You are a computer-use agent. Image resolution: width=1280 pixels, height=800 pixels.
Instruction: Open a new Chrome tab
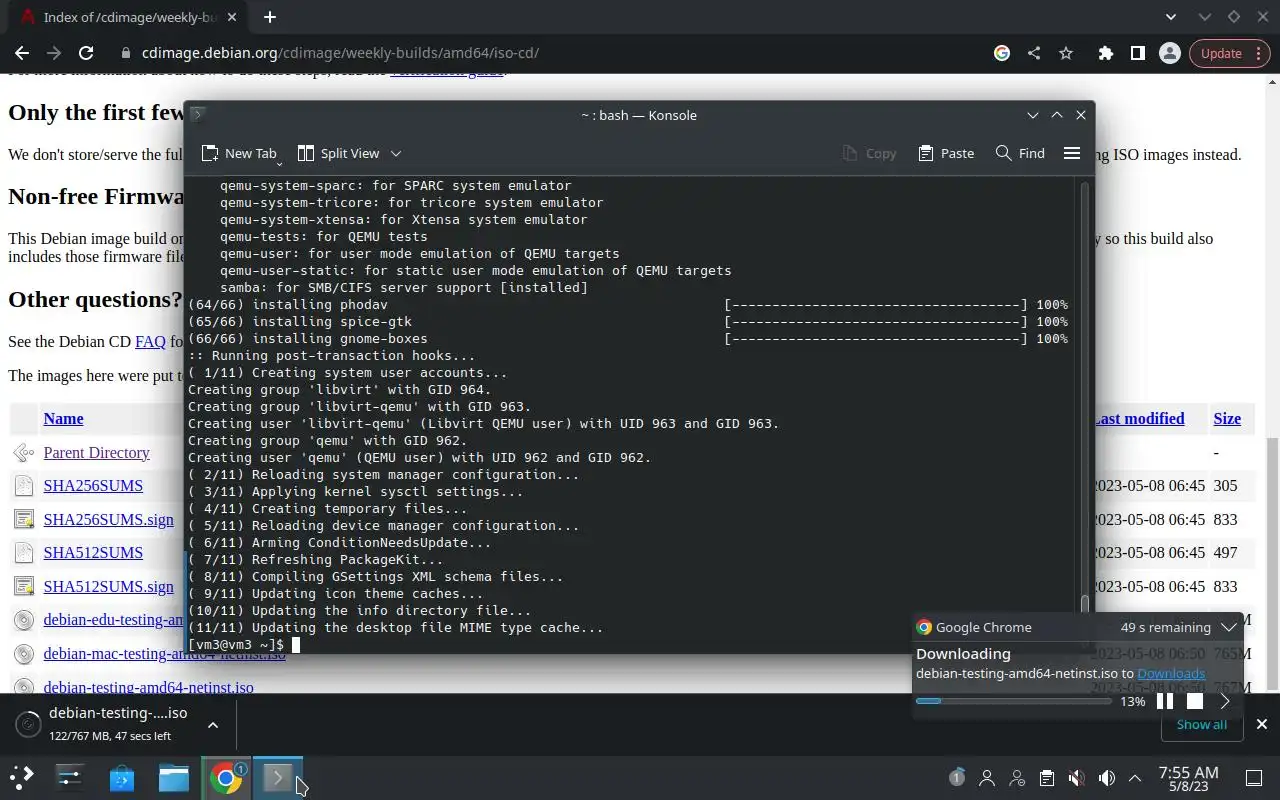(x=270, y=17)
